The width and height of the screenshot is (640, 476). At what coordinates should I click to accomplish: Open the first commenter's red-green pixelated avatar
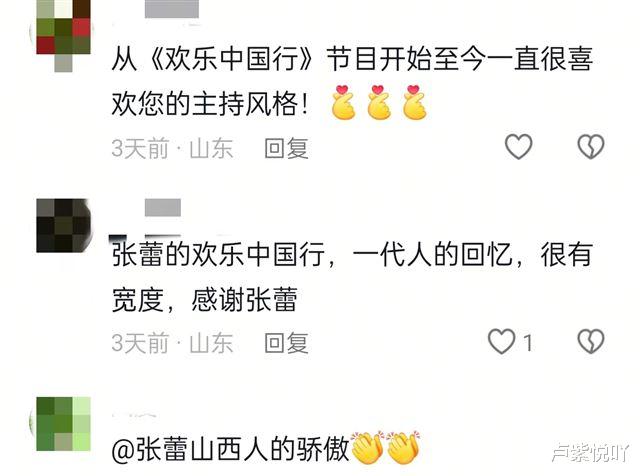coord(63,33)
